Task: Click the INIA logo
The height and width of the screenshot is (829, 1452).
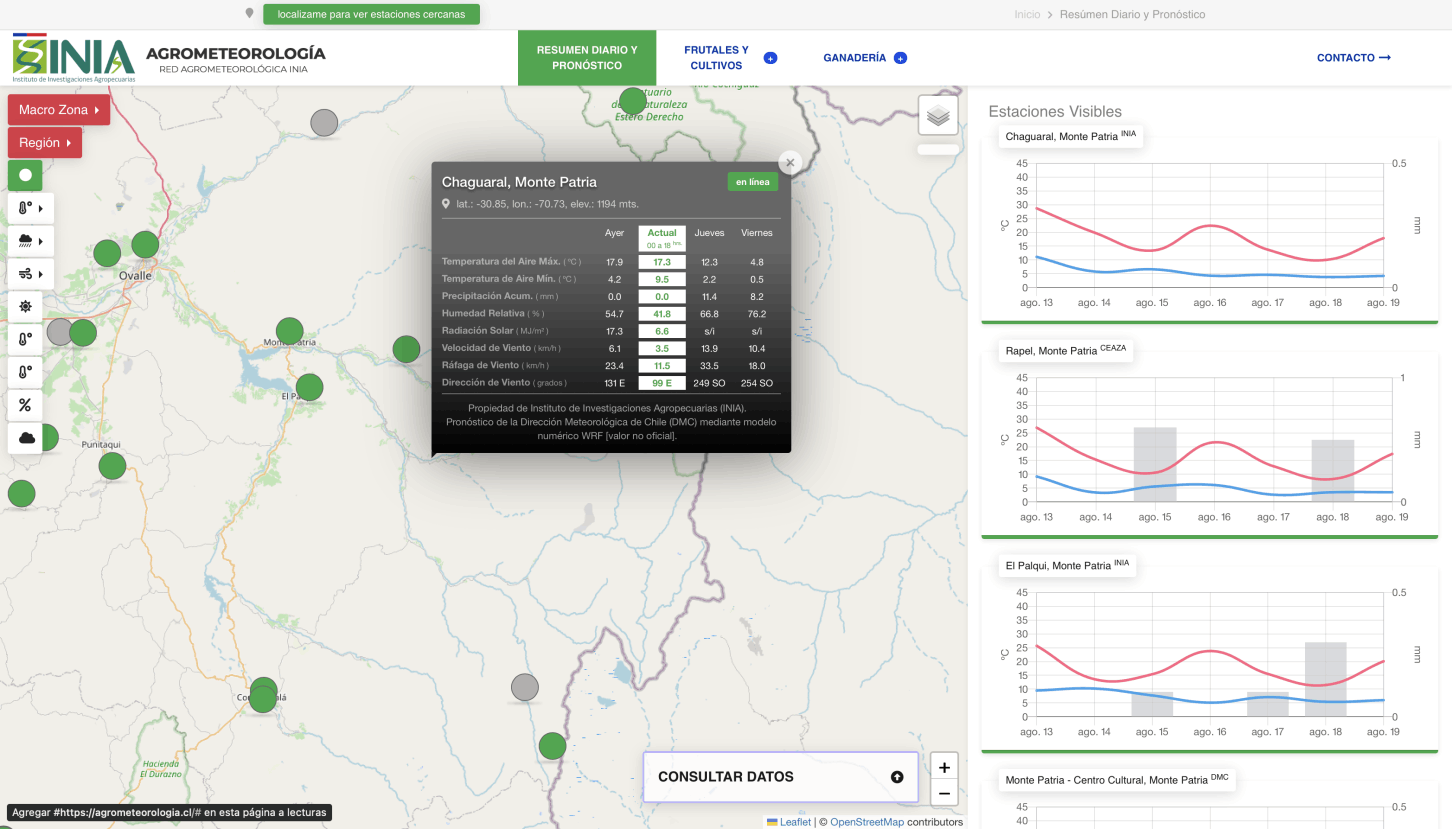Action: [73, 58]
